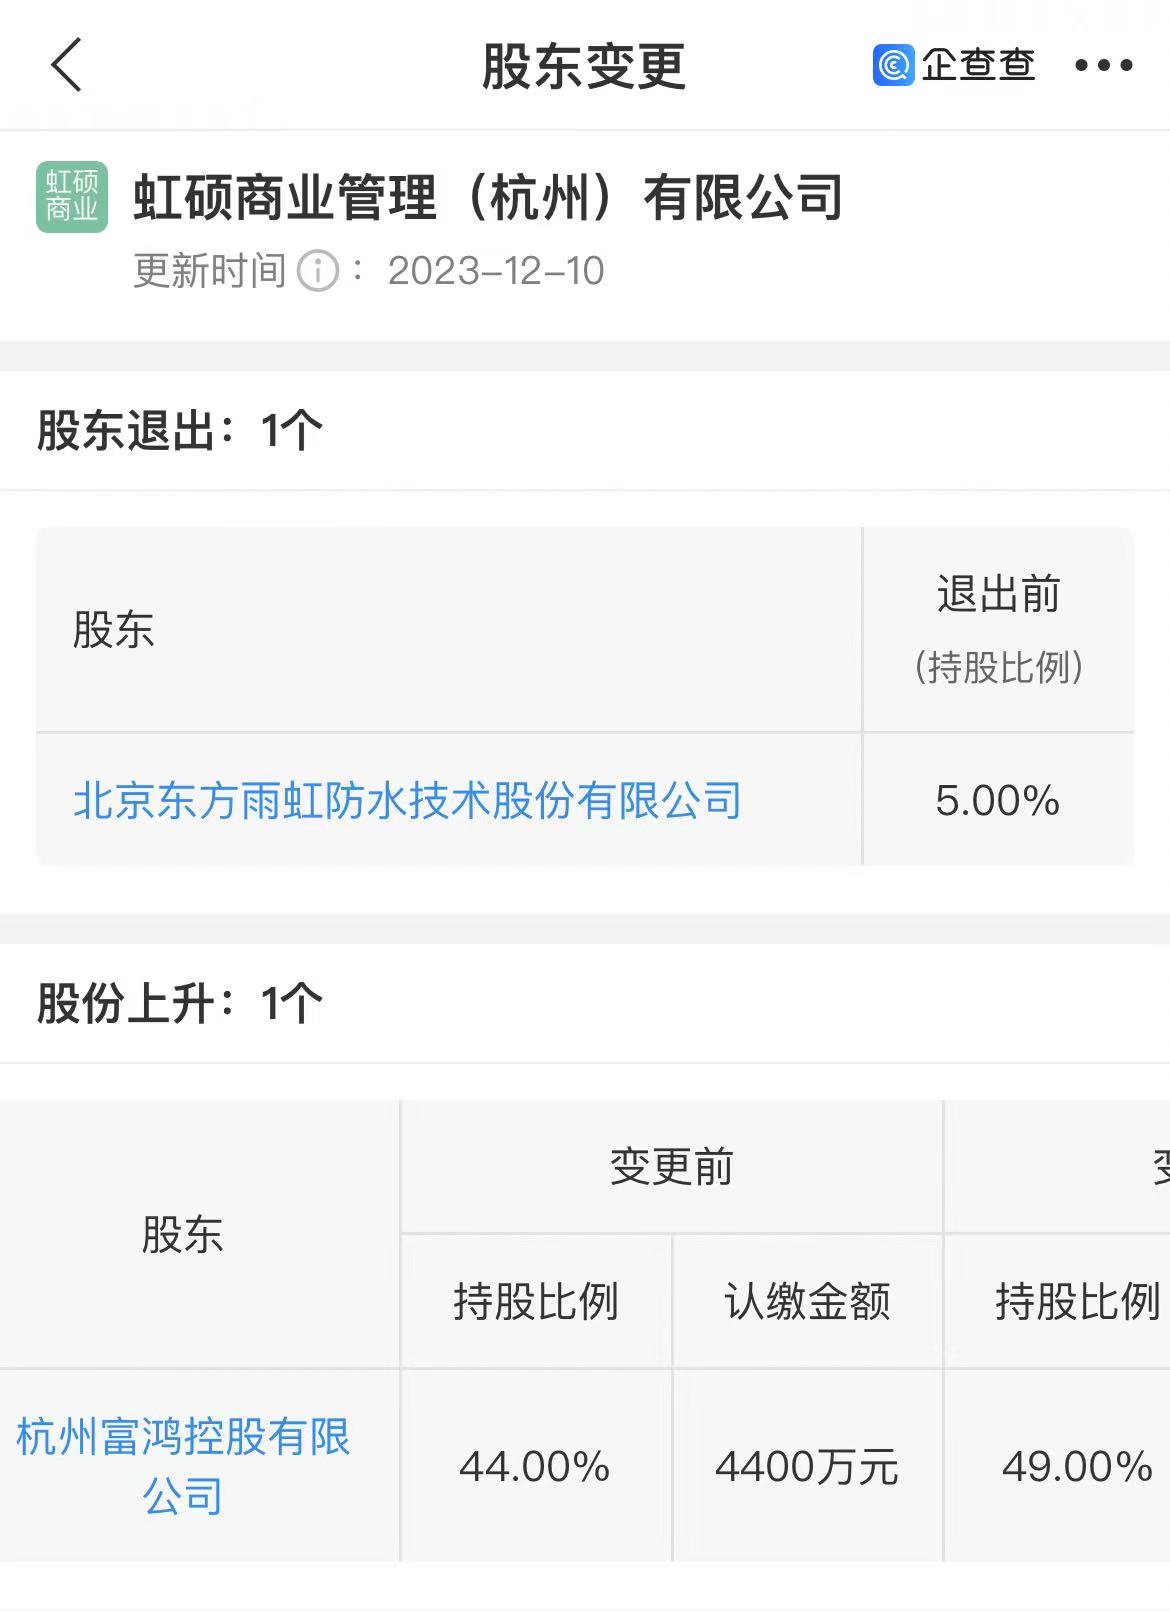Tap the 企查查 brand name text

coord(978,66)
